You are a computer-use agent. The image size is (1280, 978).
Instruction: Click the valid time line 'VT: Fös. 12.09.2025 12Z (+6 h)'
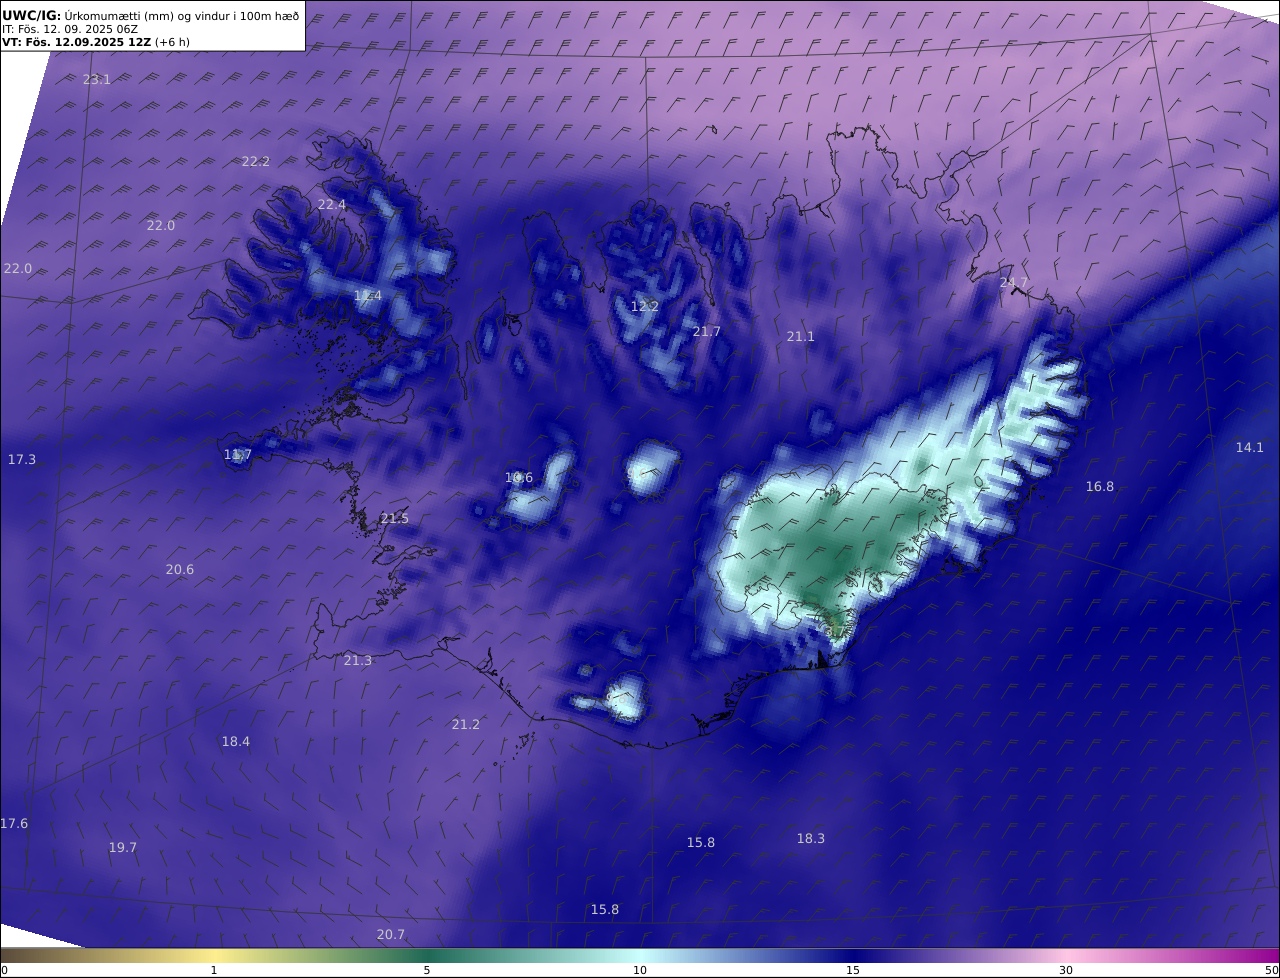tap(96, 42)
